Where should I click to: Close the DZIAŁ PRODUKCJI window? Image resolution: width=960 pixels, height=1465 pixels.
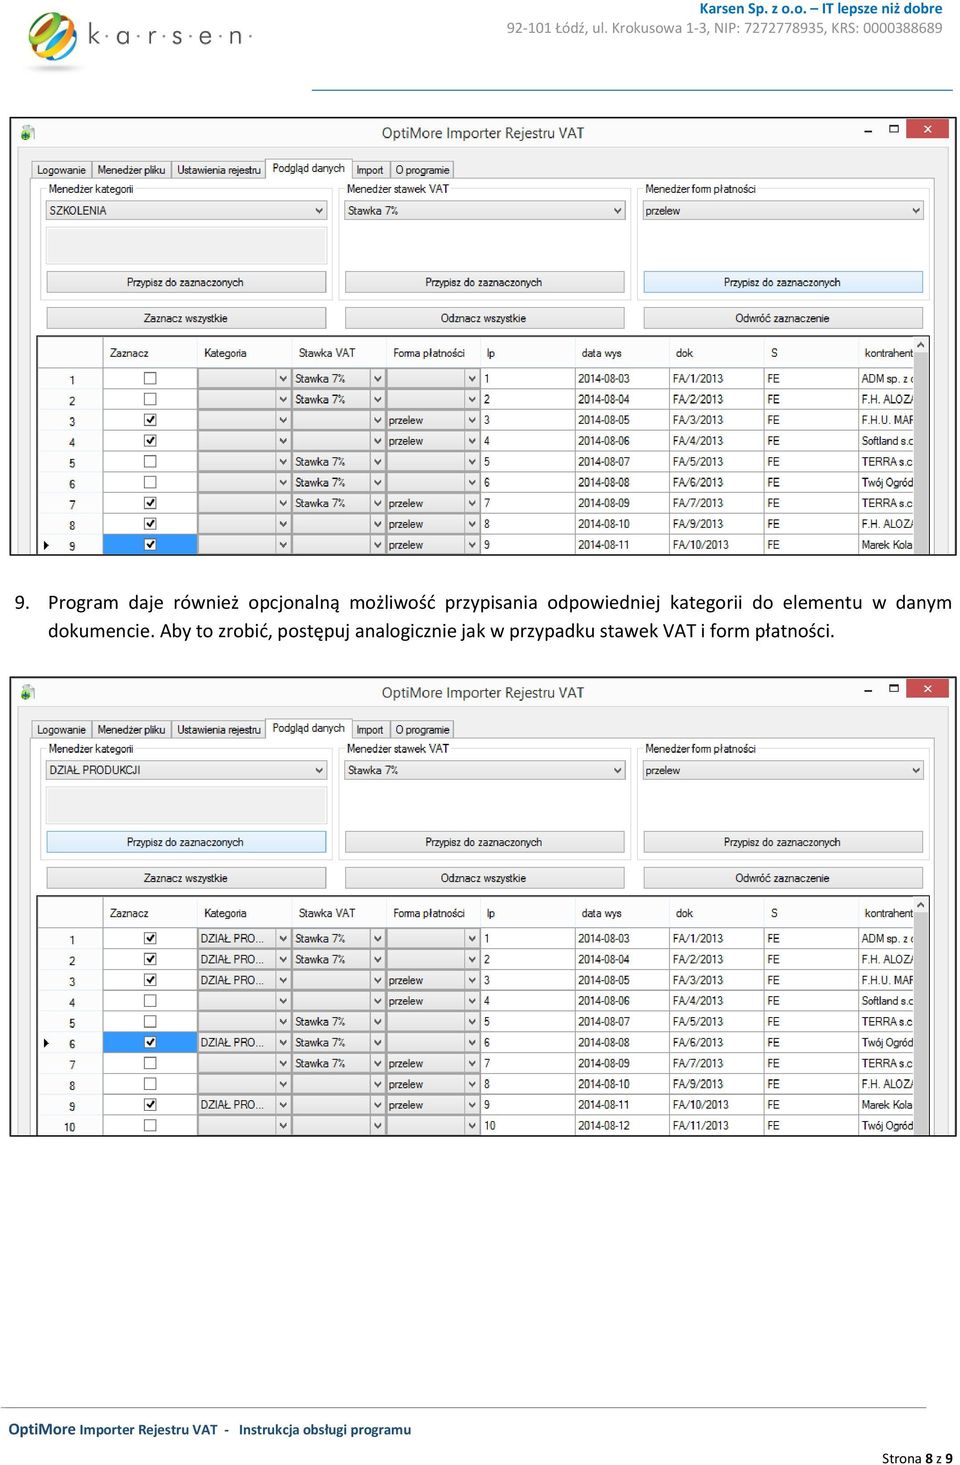pos(927,689)
